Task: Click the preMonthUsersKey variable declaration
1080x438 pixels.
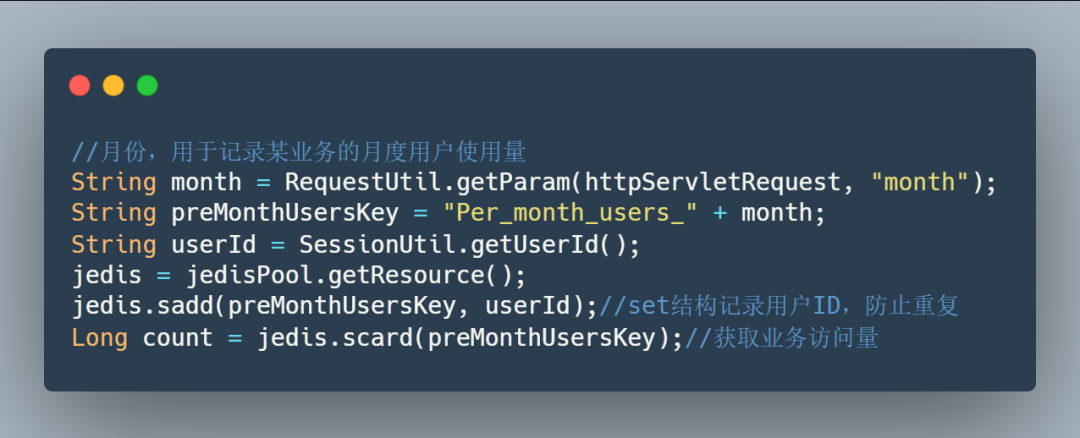Action: coord(284,213)
